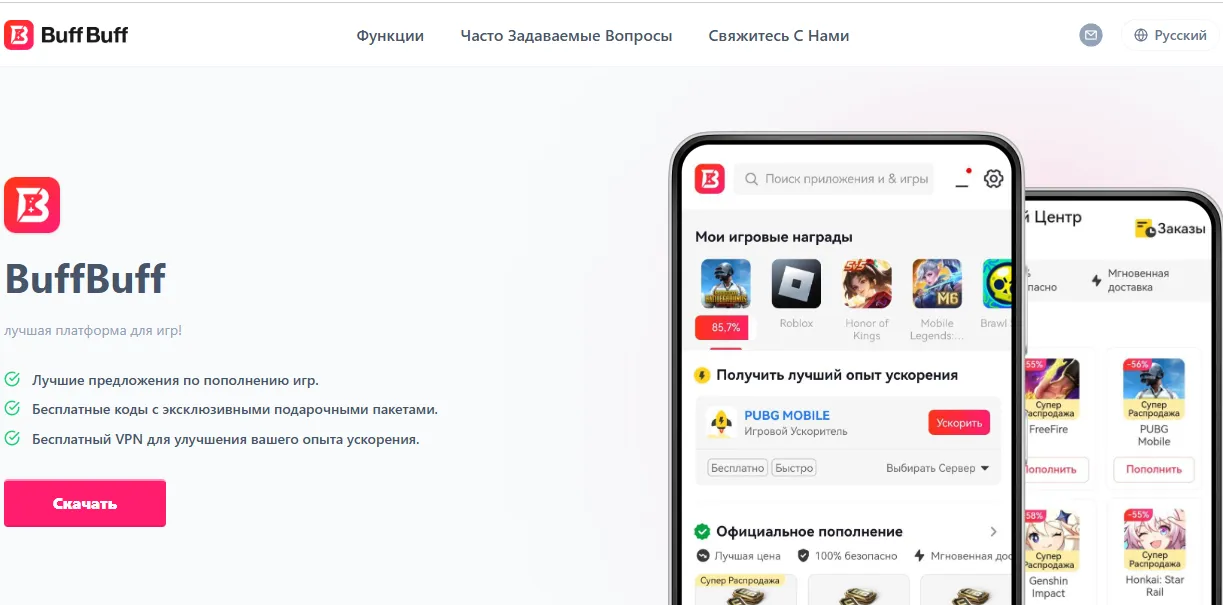Select the Honor of Kings game icon
Viewport: 1223px width, 605px height.
click(x=867, y=284)
